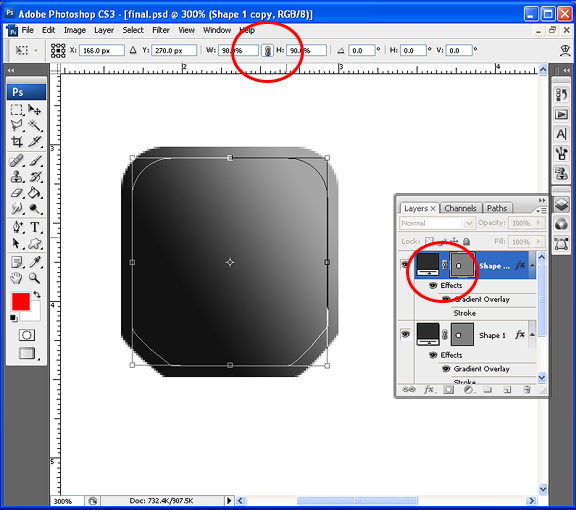Switch to warp mode icon in options bar

(x=565, y=51)
